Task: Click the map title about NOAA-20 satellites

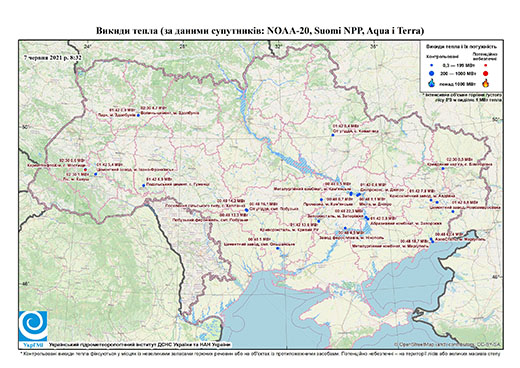Action: point(260,31)
